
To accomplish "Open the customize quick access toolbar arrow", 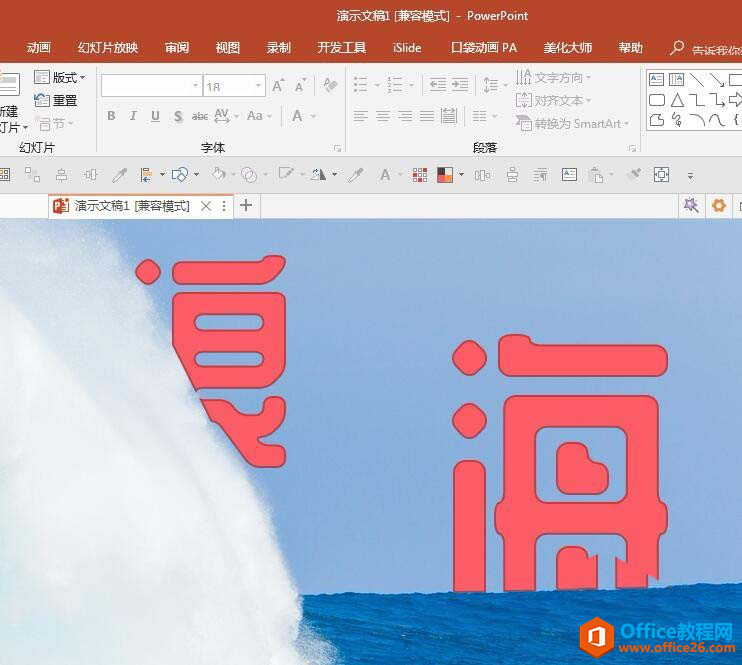I will pyautogui.click(x=690, y=176).
